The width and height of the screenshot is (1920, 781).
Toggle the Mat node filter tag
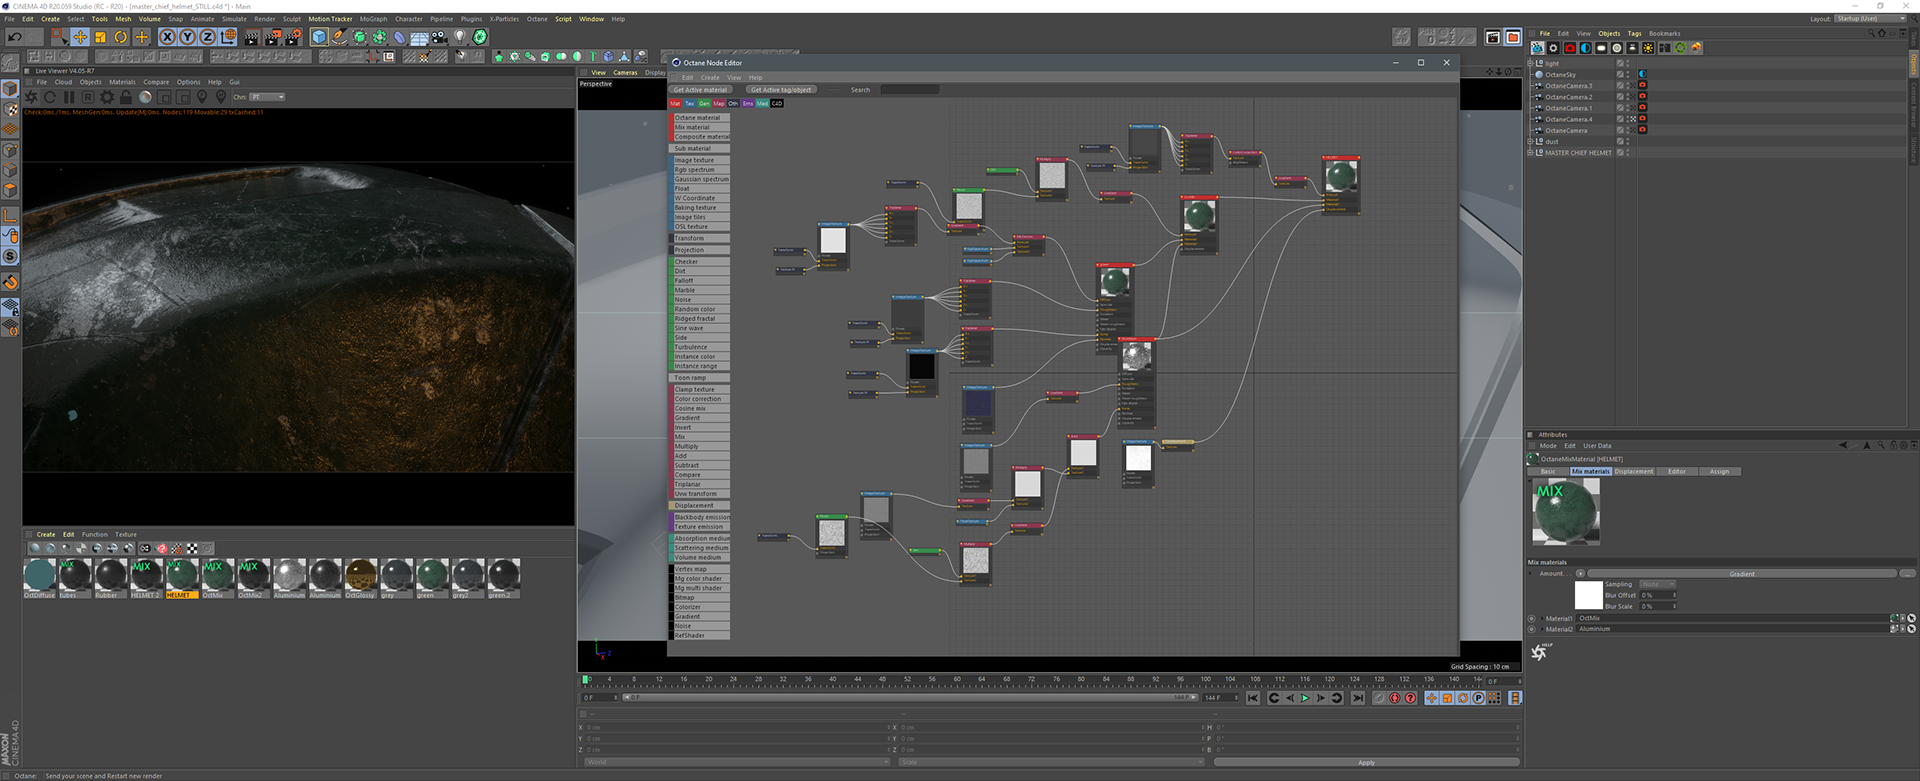[x=675, y=103]
